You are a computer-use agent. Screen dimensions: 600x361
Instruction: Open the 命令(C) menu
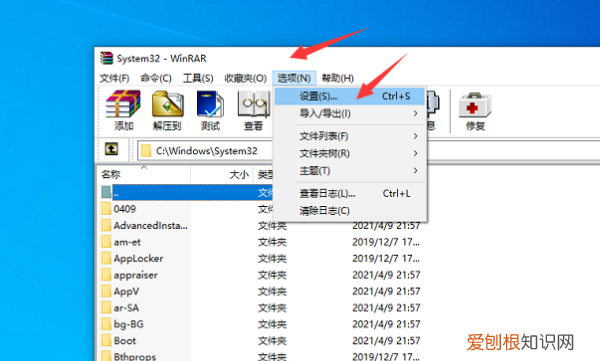[156, 78]
